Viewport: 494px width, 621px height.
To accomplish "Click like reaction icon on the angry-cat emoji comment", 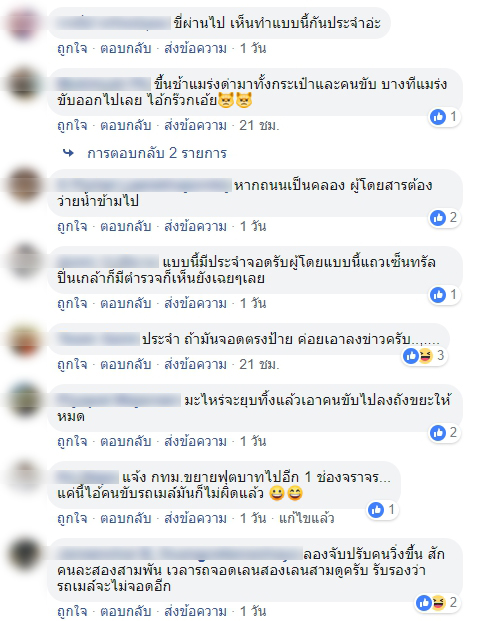I will coord(438,117).
